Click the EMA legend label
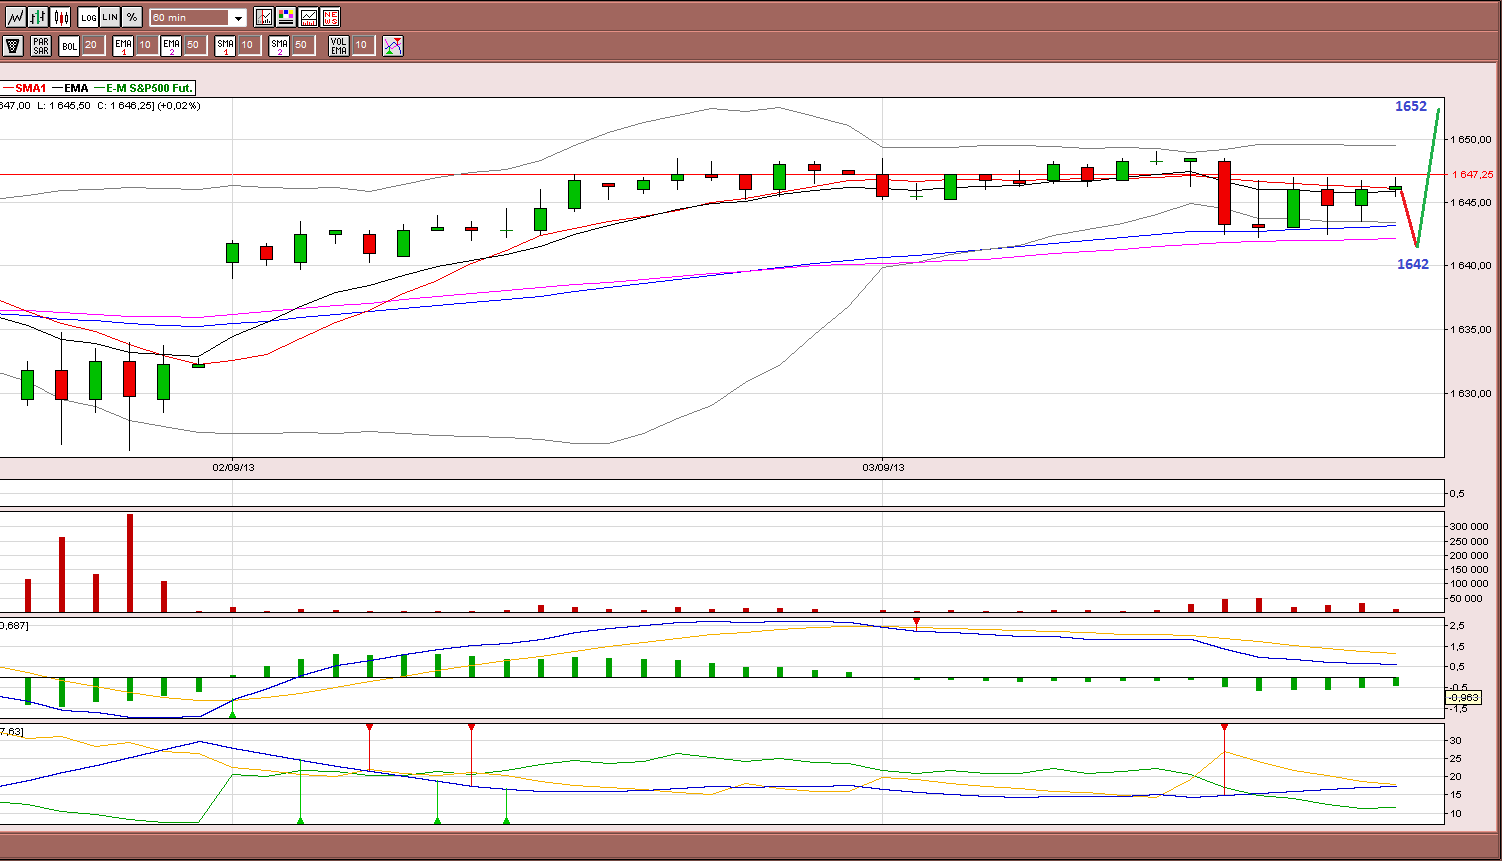Screen dimensions: 1504x866 pyautogui.click(x=76, y=88)
